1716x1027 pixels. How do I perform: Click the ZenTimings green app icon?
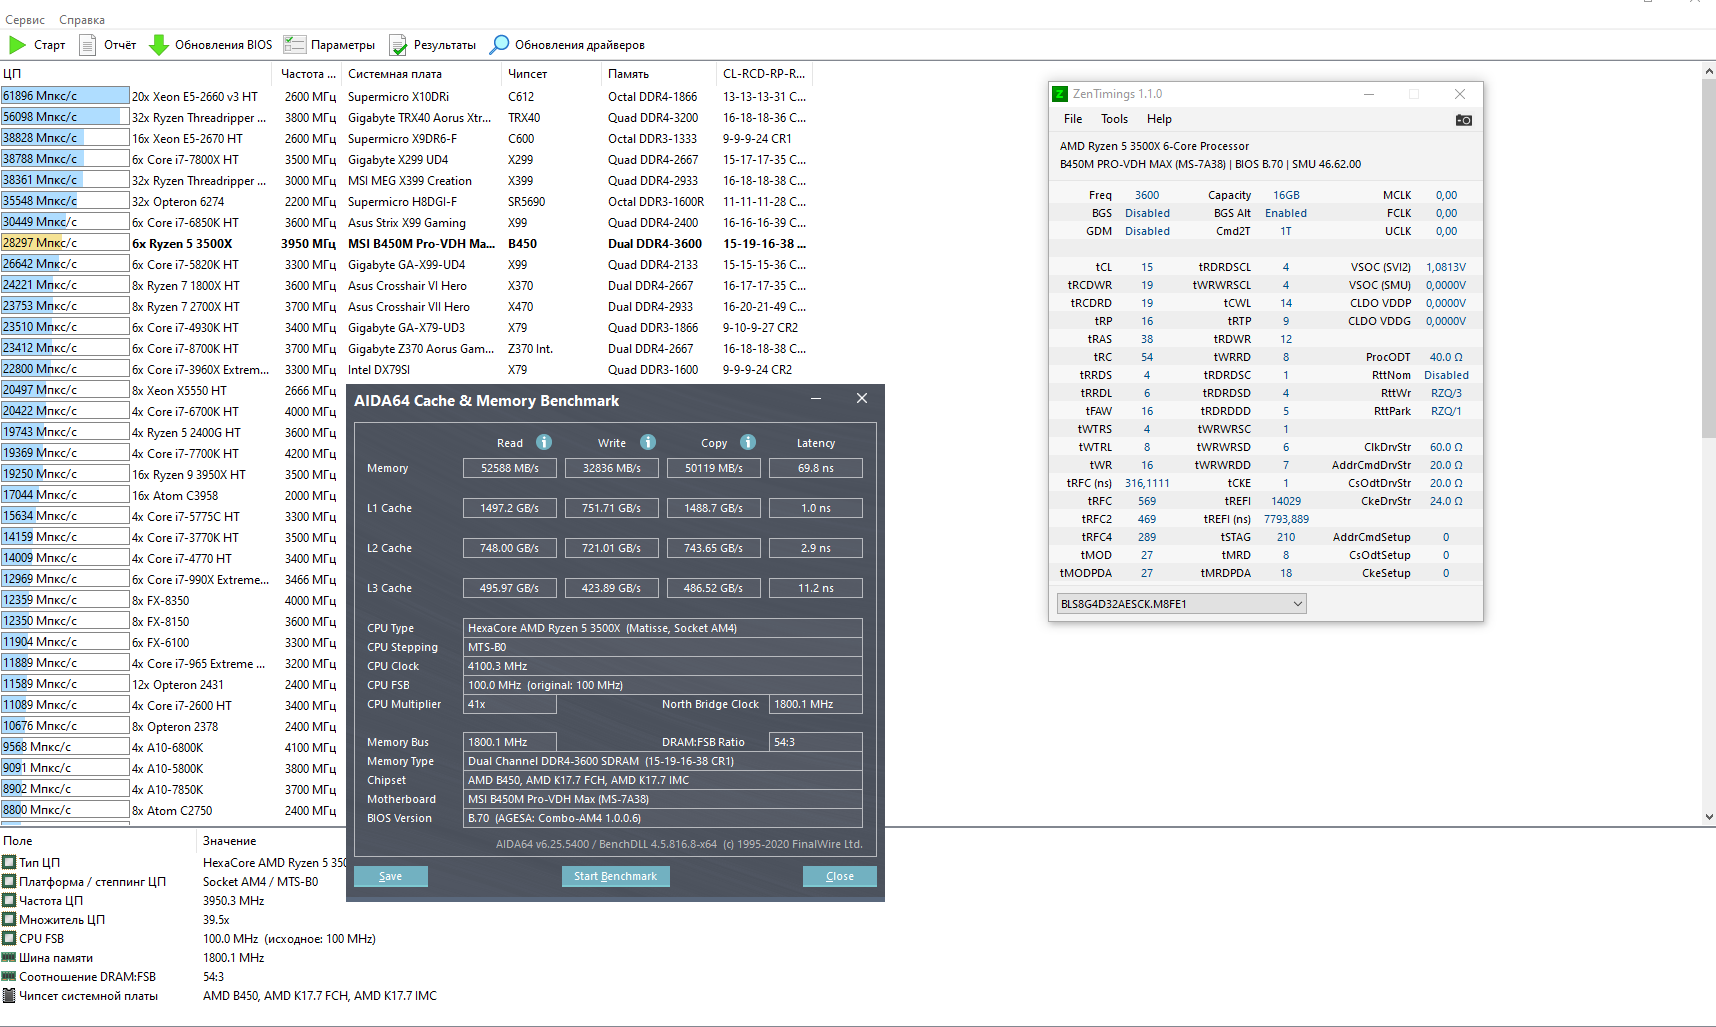[x=1060, y=94]
